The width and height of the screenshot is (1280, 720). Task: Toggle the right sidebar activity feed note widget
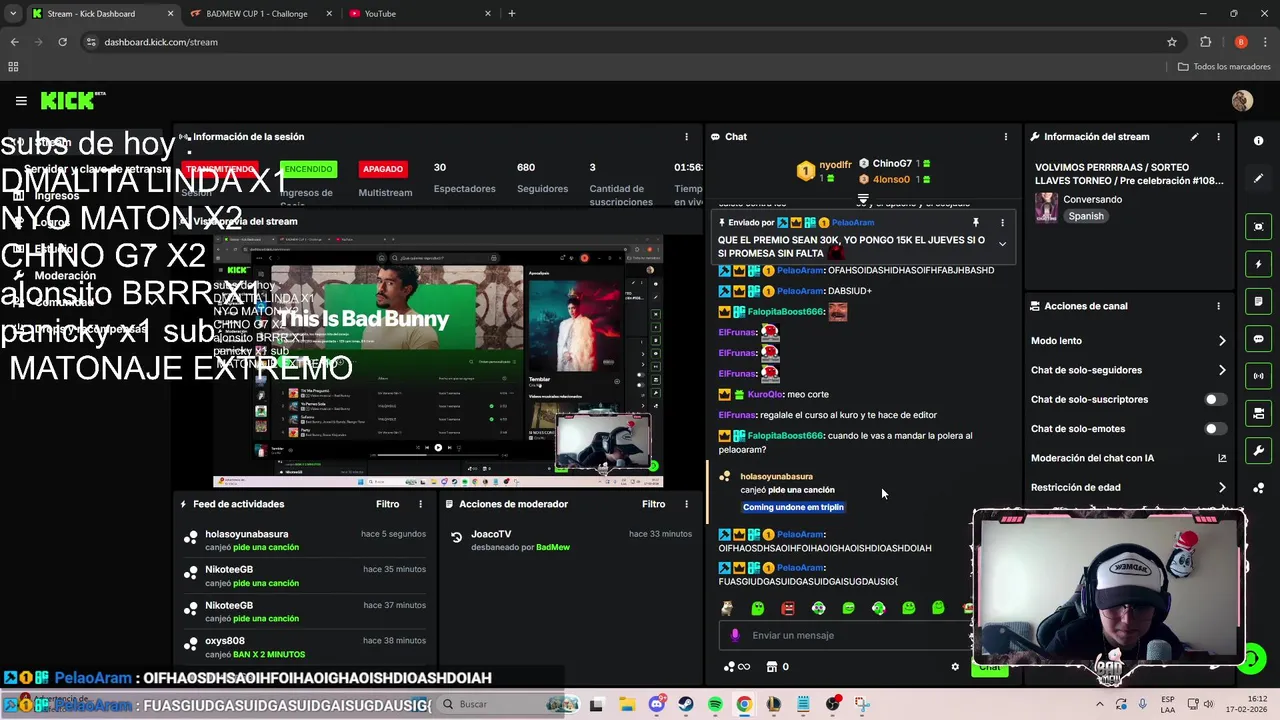click(1258, 301)
